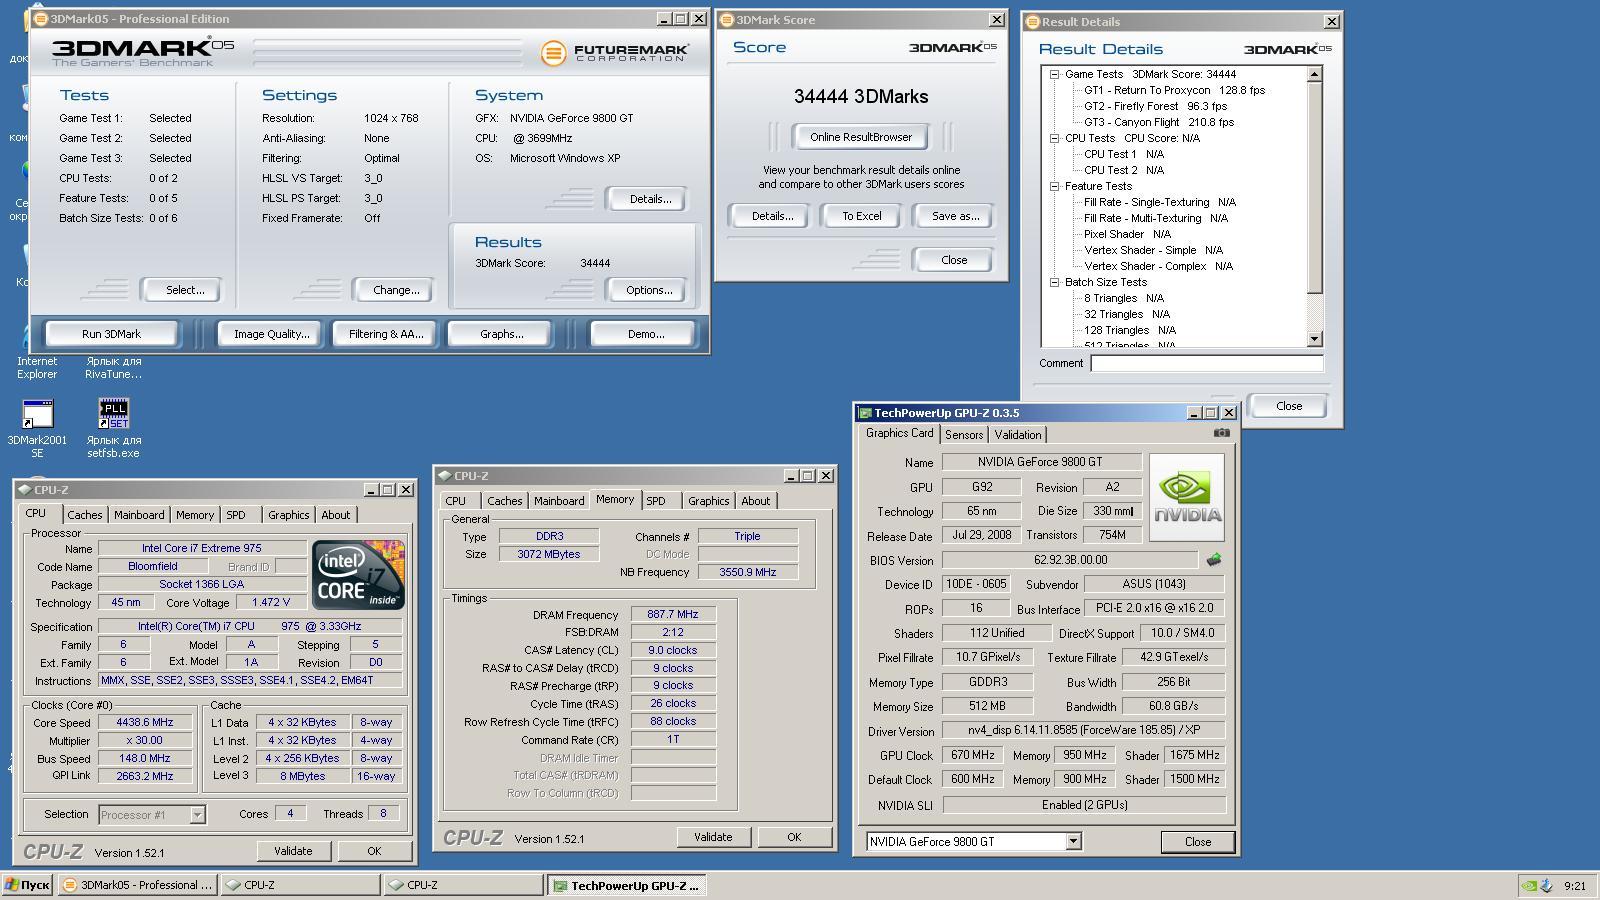Collapse the Game Tests tree node
The height and width of the screenshot is (900, 1600).
pyautogui.click(x=1054, y=74)
